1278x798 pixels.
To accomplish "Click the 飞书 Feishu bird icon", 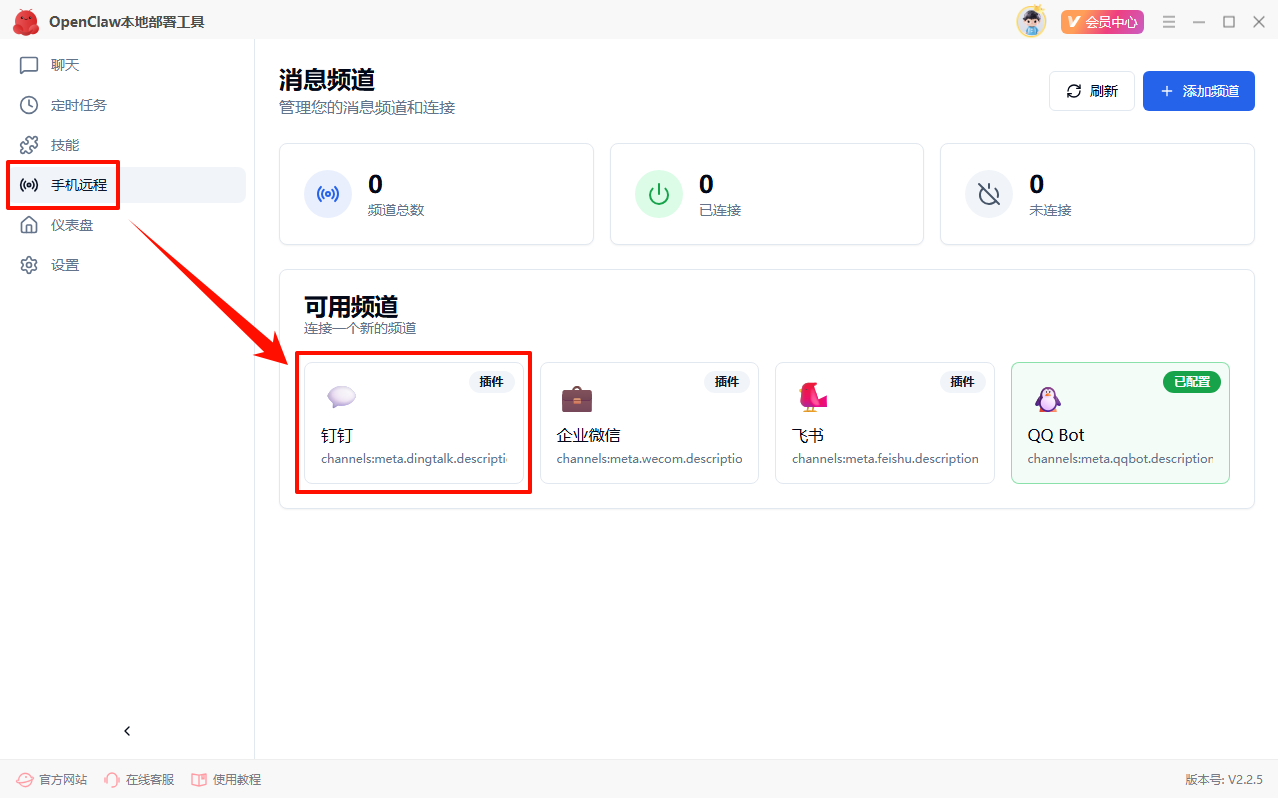I will (812, 398).
